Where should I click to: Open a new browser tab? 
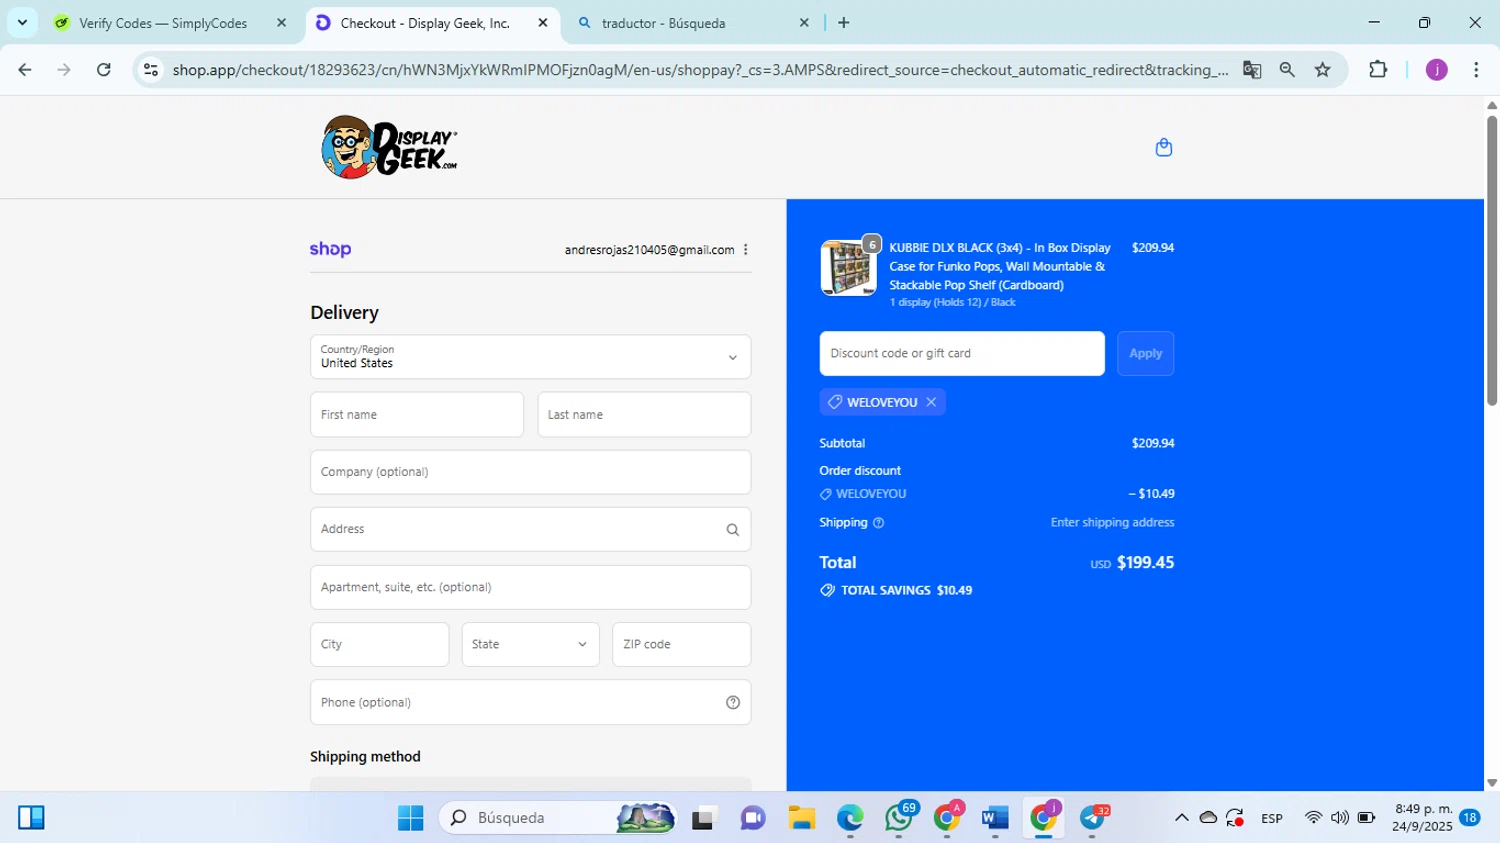(x=844, y=23)
